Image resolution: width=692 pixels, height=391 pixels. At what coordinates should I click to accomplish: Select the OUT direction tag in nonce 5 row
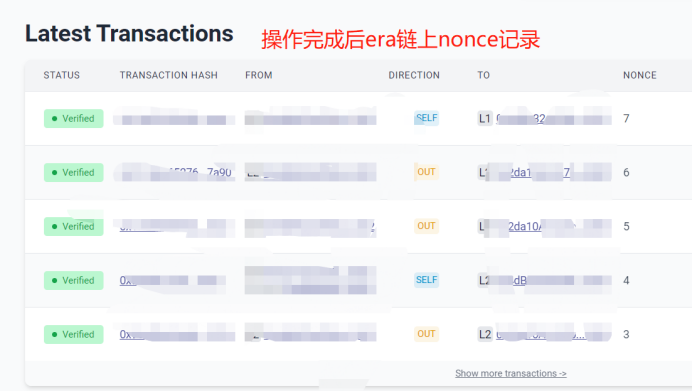(426, 226)
